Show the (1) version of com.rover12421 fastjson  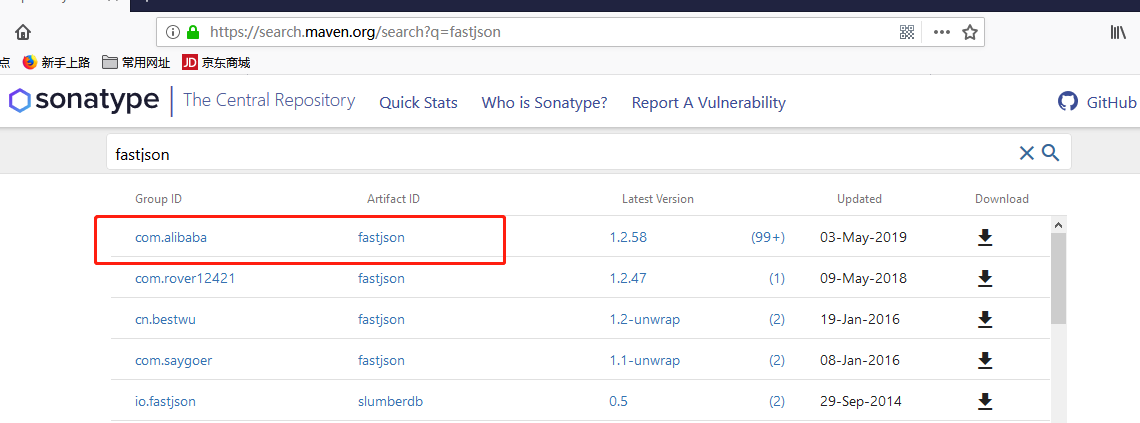[x=776, y=278]
